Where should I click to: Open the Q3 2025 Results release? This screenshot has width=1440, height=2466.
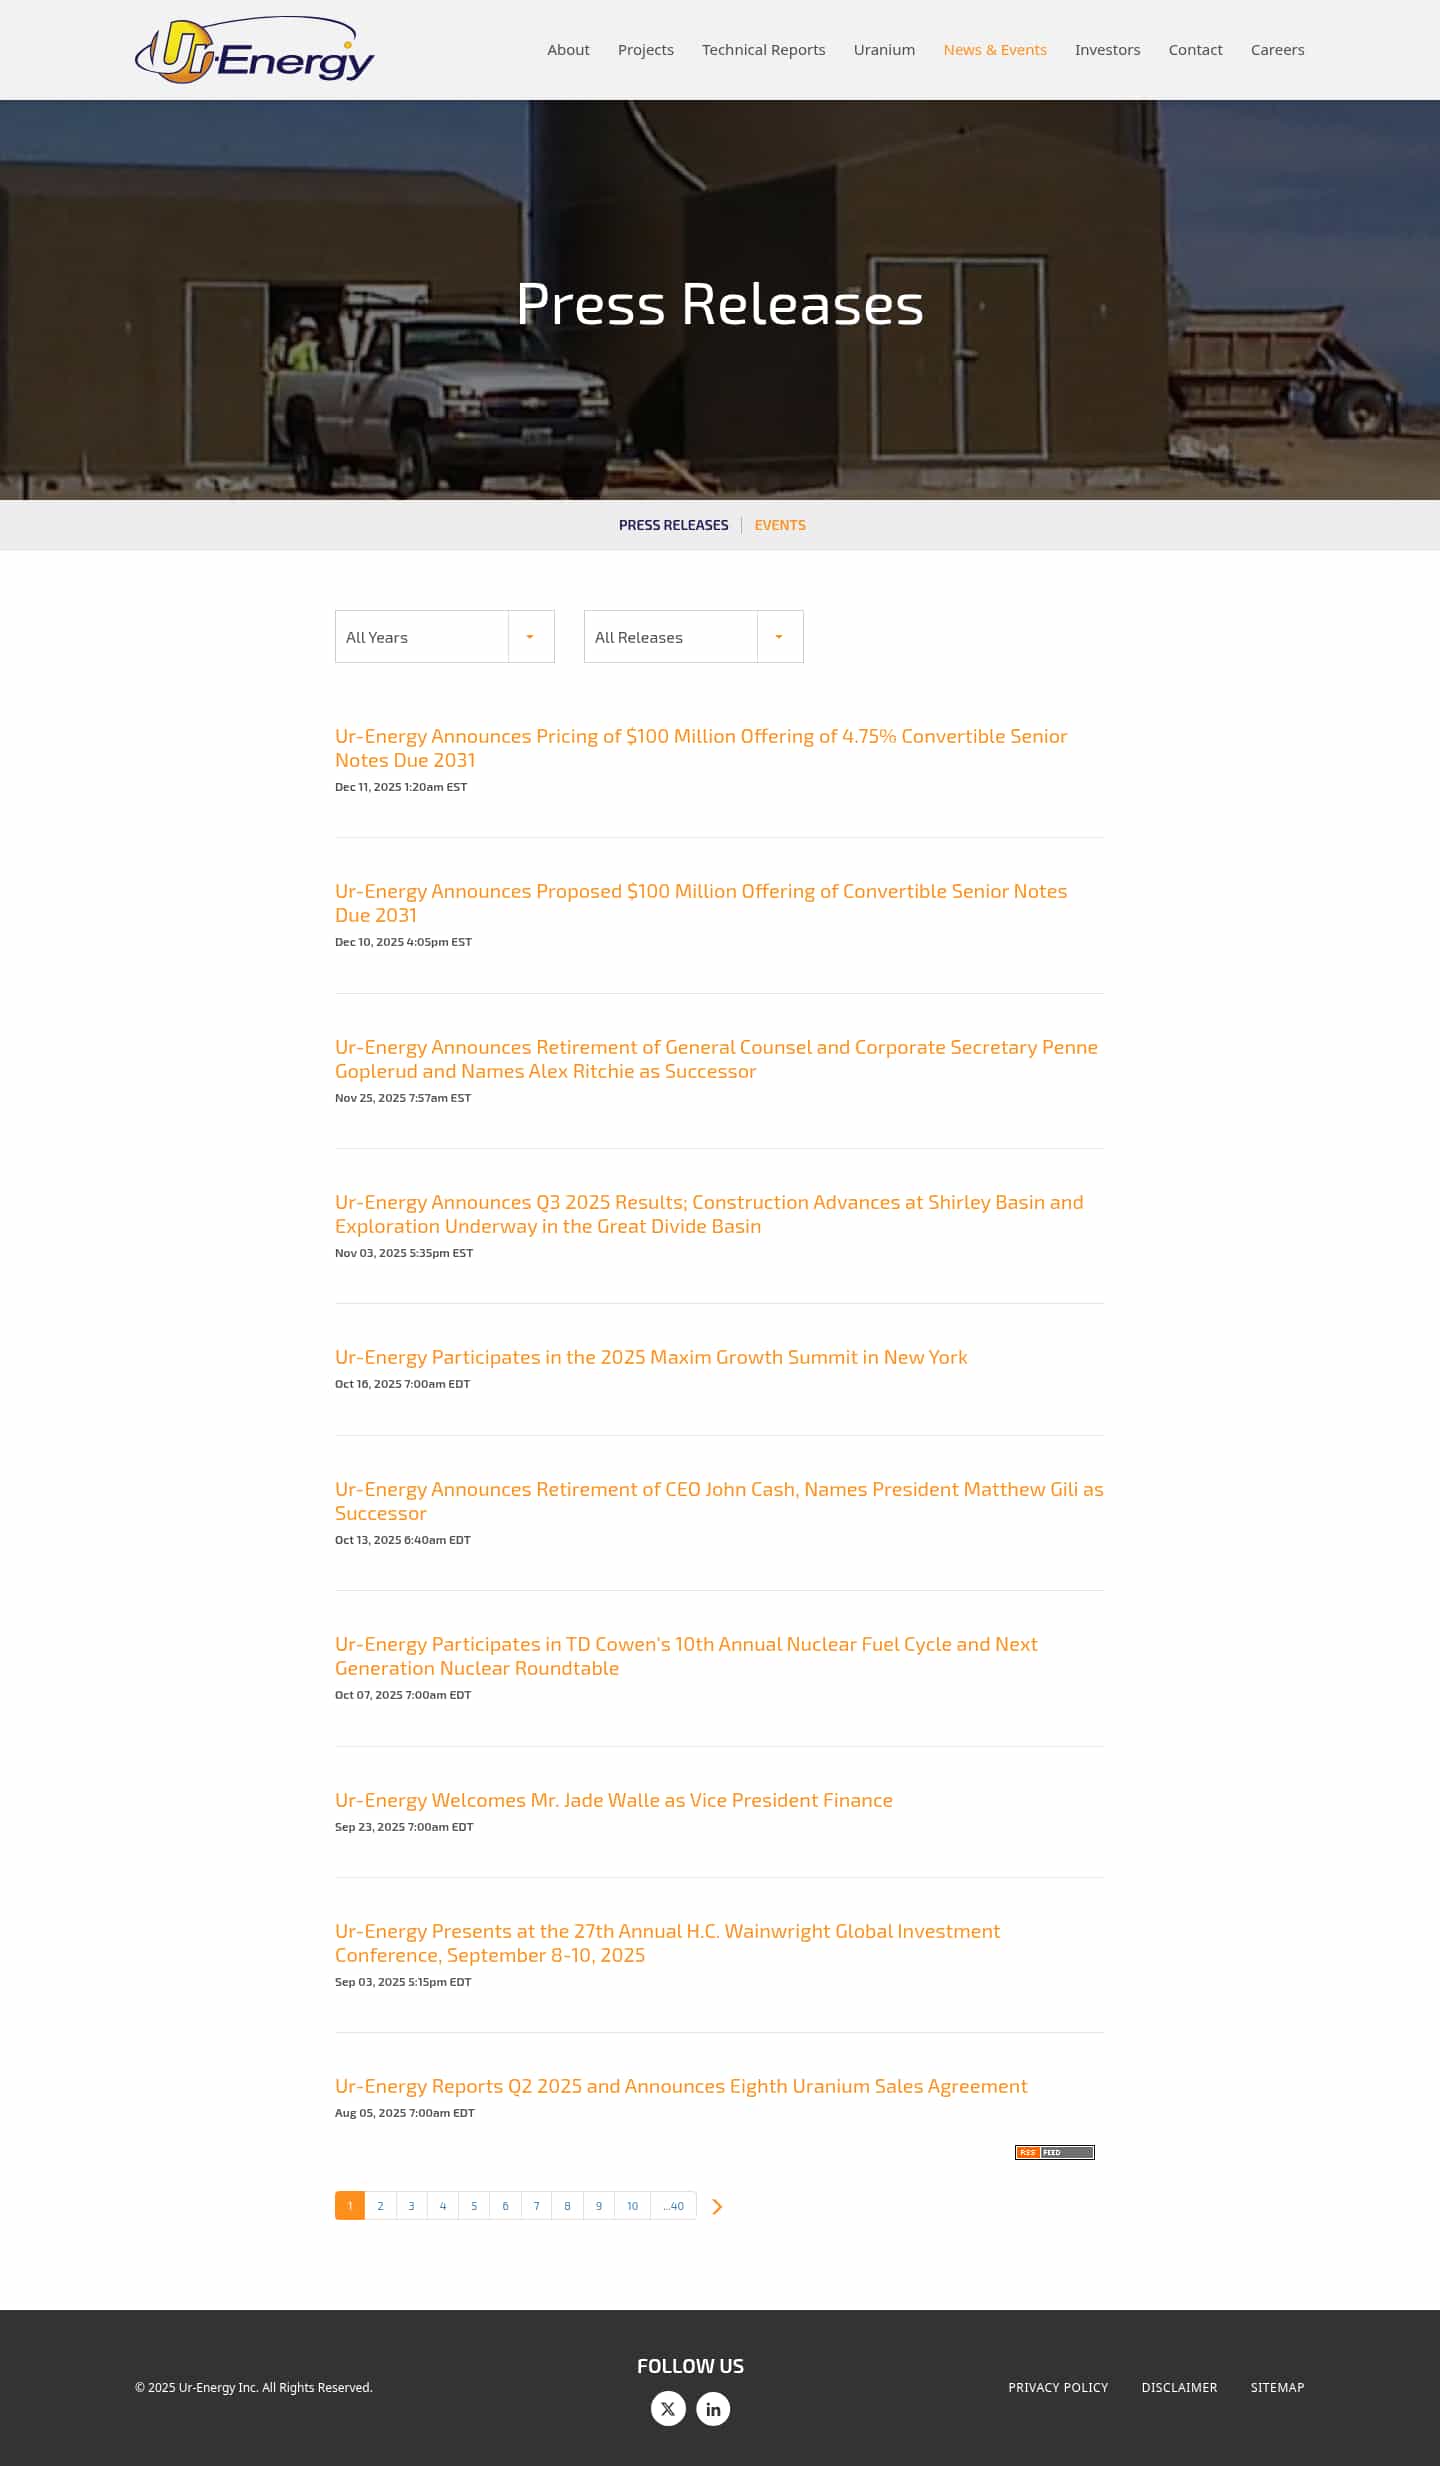point(709,1214)
